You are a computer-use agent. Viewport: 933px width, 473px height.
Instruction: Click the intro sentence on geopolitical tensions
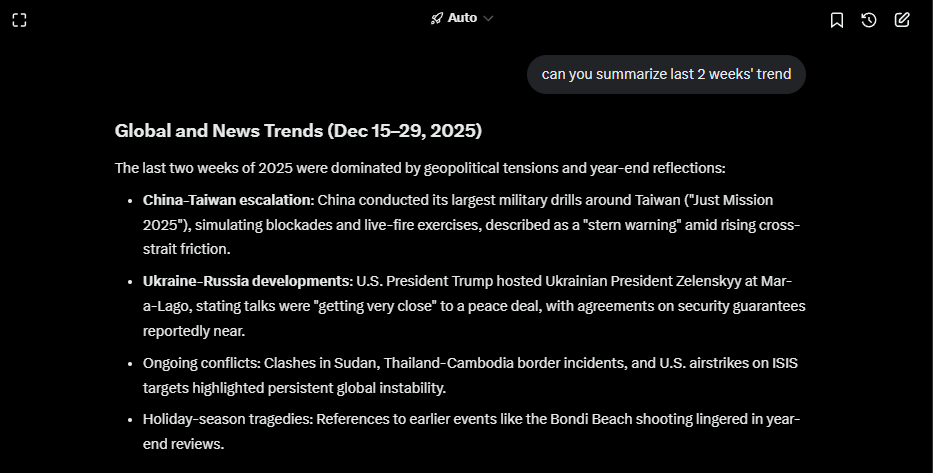pos(419,168)
